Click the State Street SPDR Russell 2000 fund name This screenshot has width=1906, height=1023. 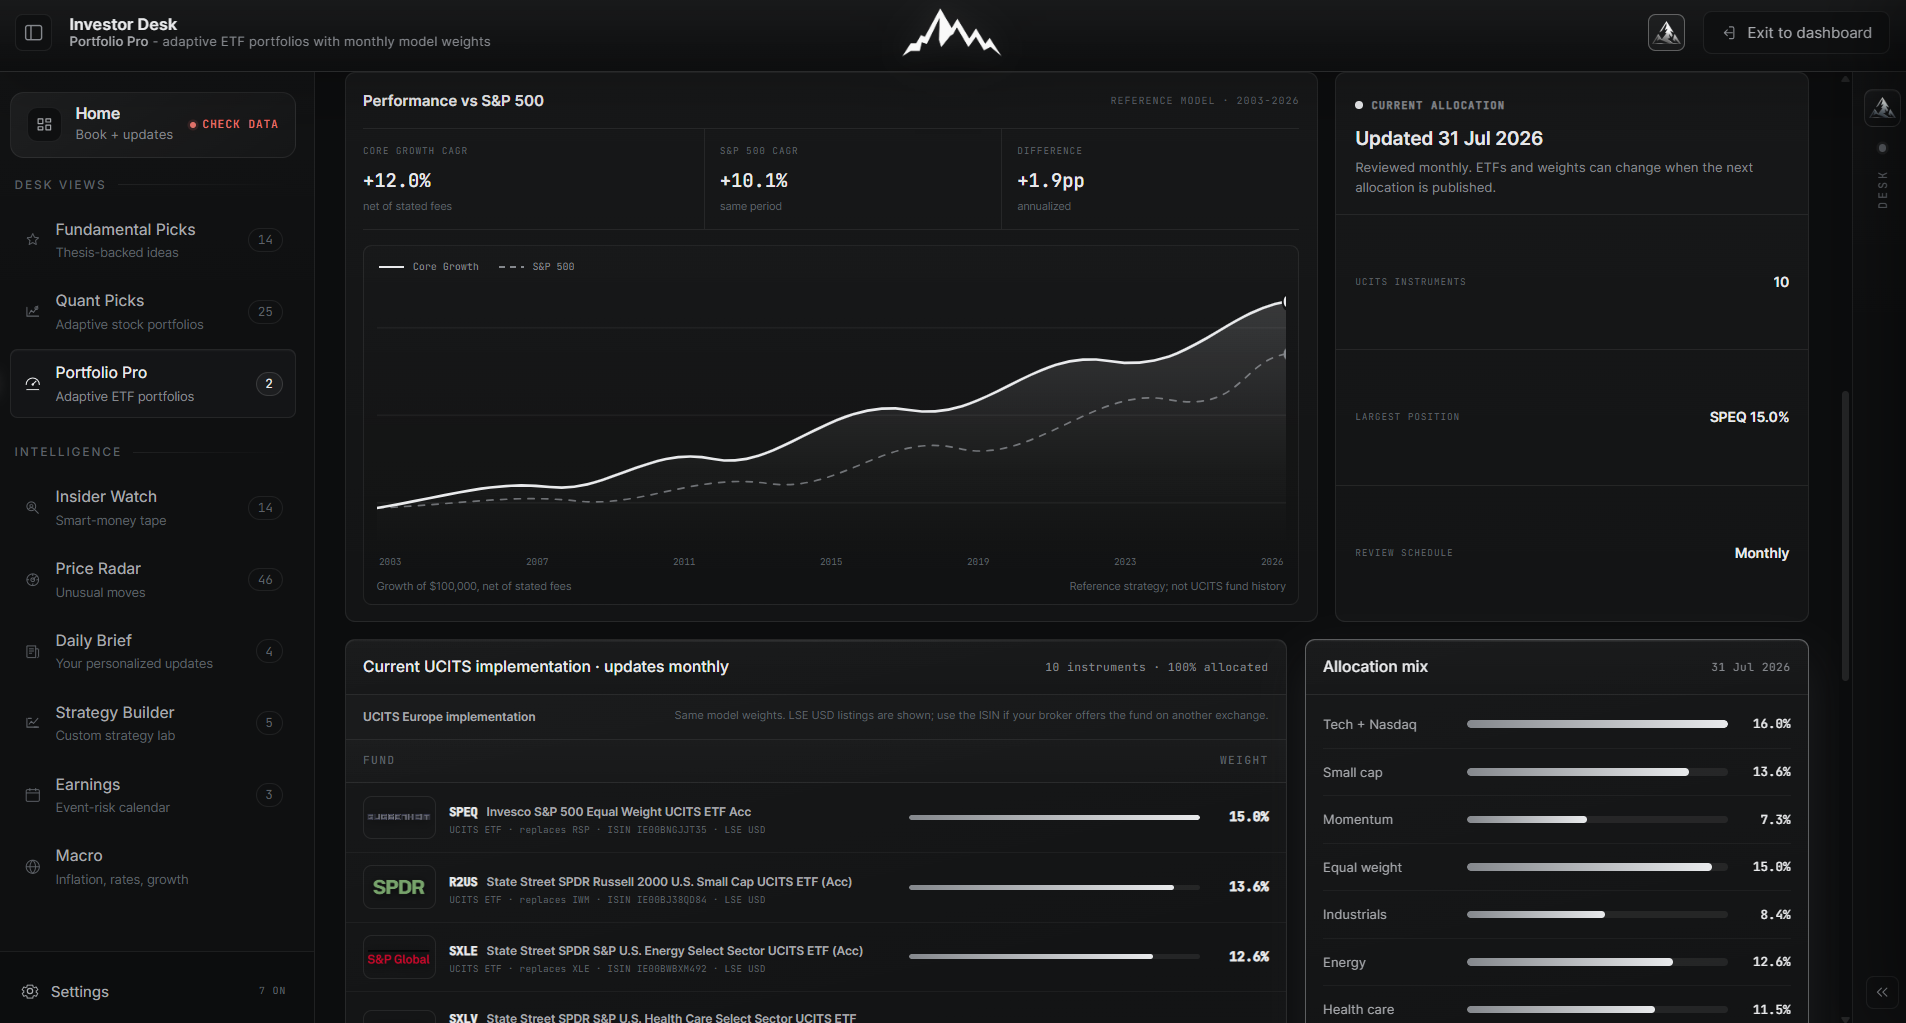point(669,882)
